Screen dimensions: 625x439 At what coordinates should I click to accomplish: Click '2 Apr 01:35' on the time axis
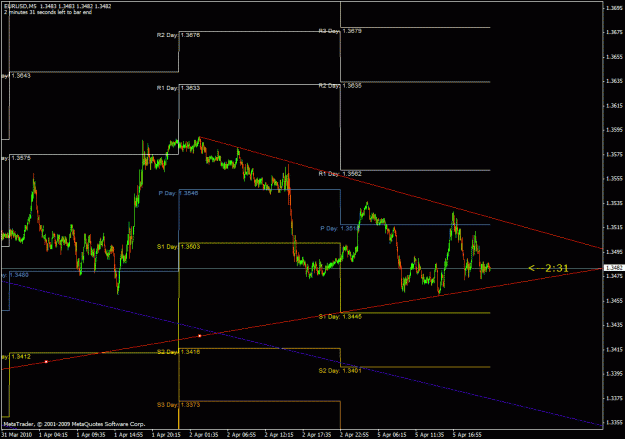(204, 435)
